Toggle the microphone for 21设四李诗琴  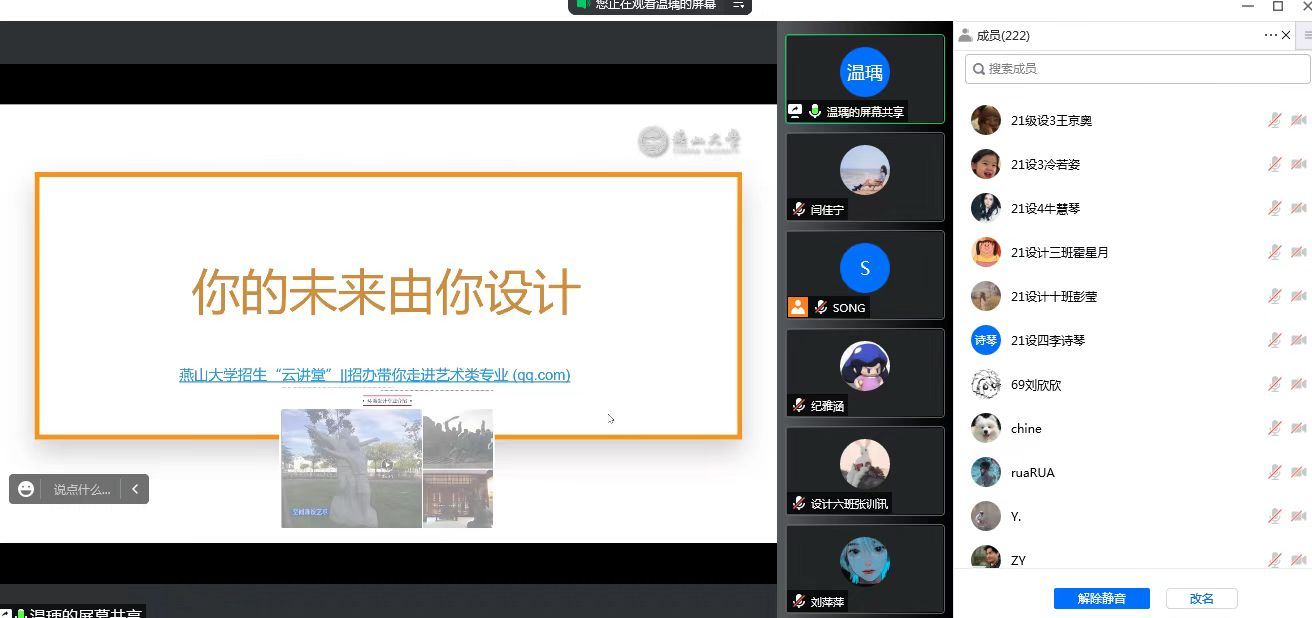point(1274,340)
